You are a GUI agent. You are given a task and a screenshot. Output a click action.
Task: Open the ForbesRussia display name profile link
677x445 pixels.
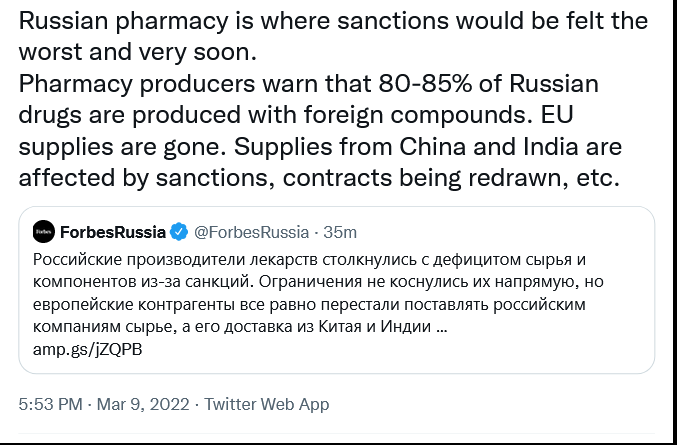click(113, 233)
